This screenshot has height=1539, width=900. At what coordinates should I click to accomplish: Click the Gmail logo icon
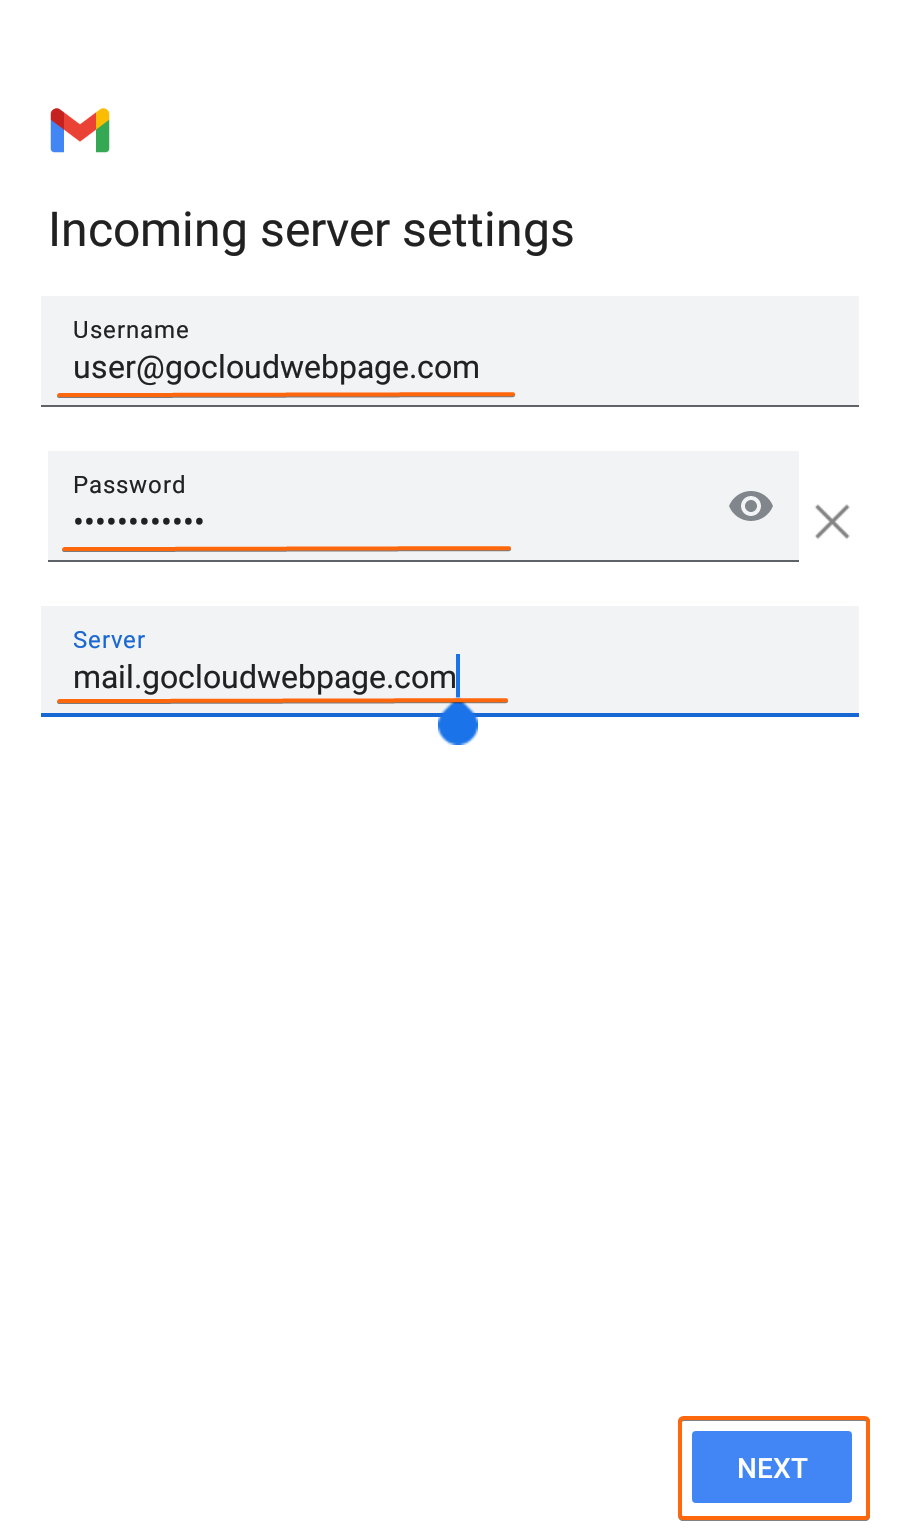80,130
